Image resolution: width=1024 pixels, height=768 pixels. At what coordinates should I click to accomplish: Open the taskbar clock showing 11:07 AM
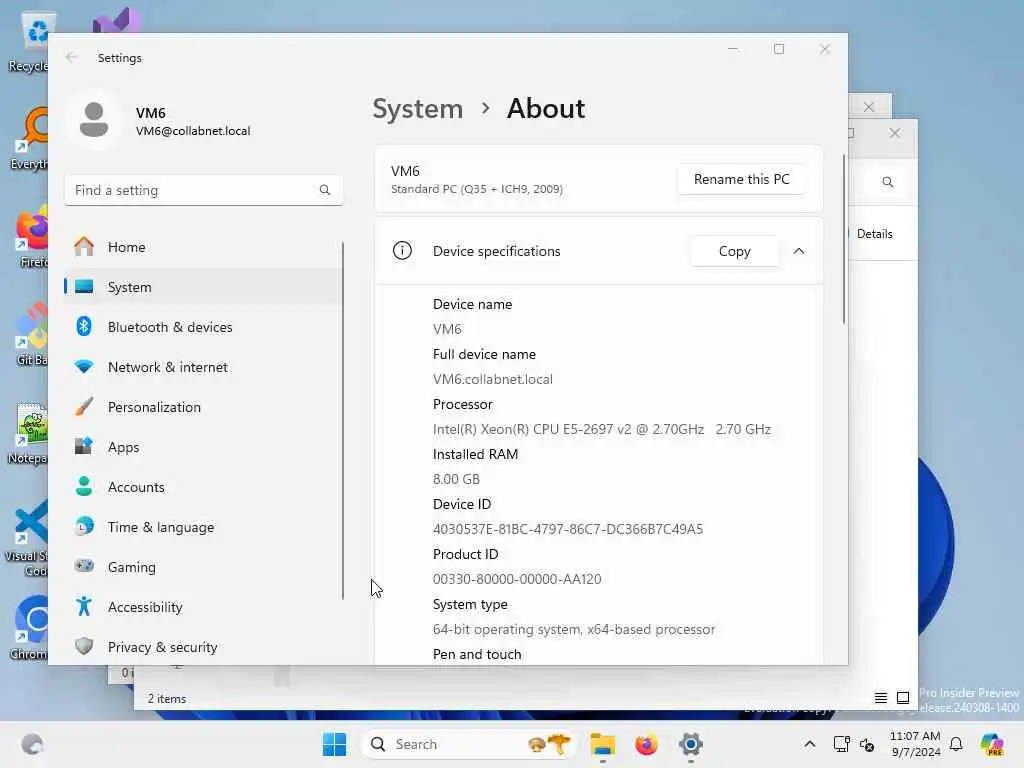click(915, 744)
